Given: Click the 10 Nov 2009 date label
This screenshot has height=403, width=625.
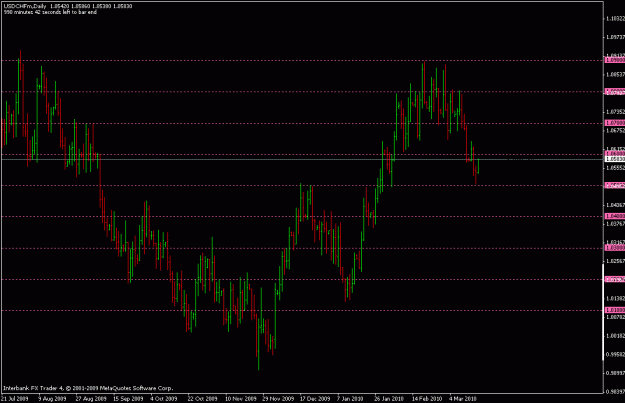Looking at the screenshot, I should tap(241, 398).
